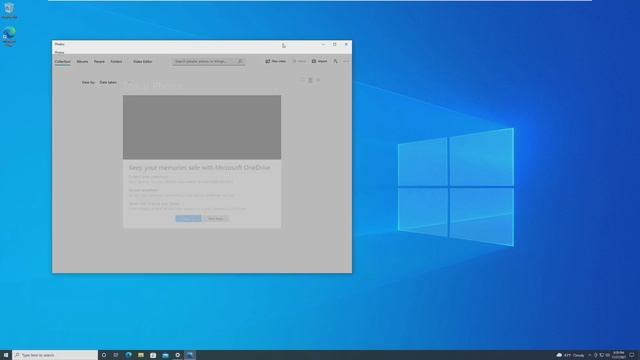Click the taskbar Type here to search box
The height and width of the screenshot is (360, 640).
tap(55, 355)
